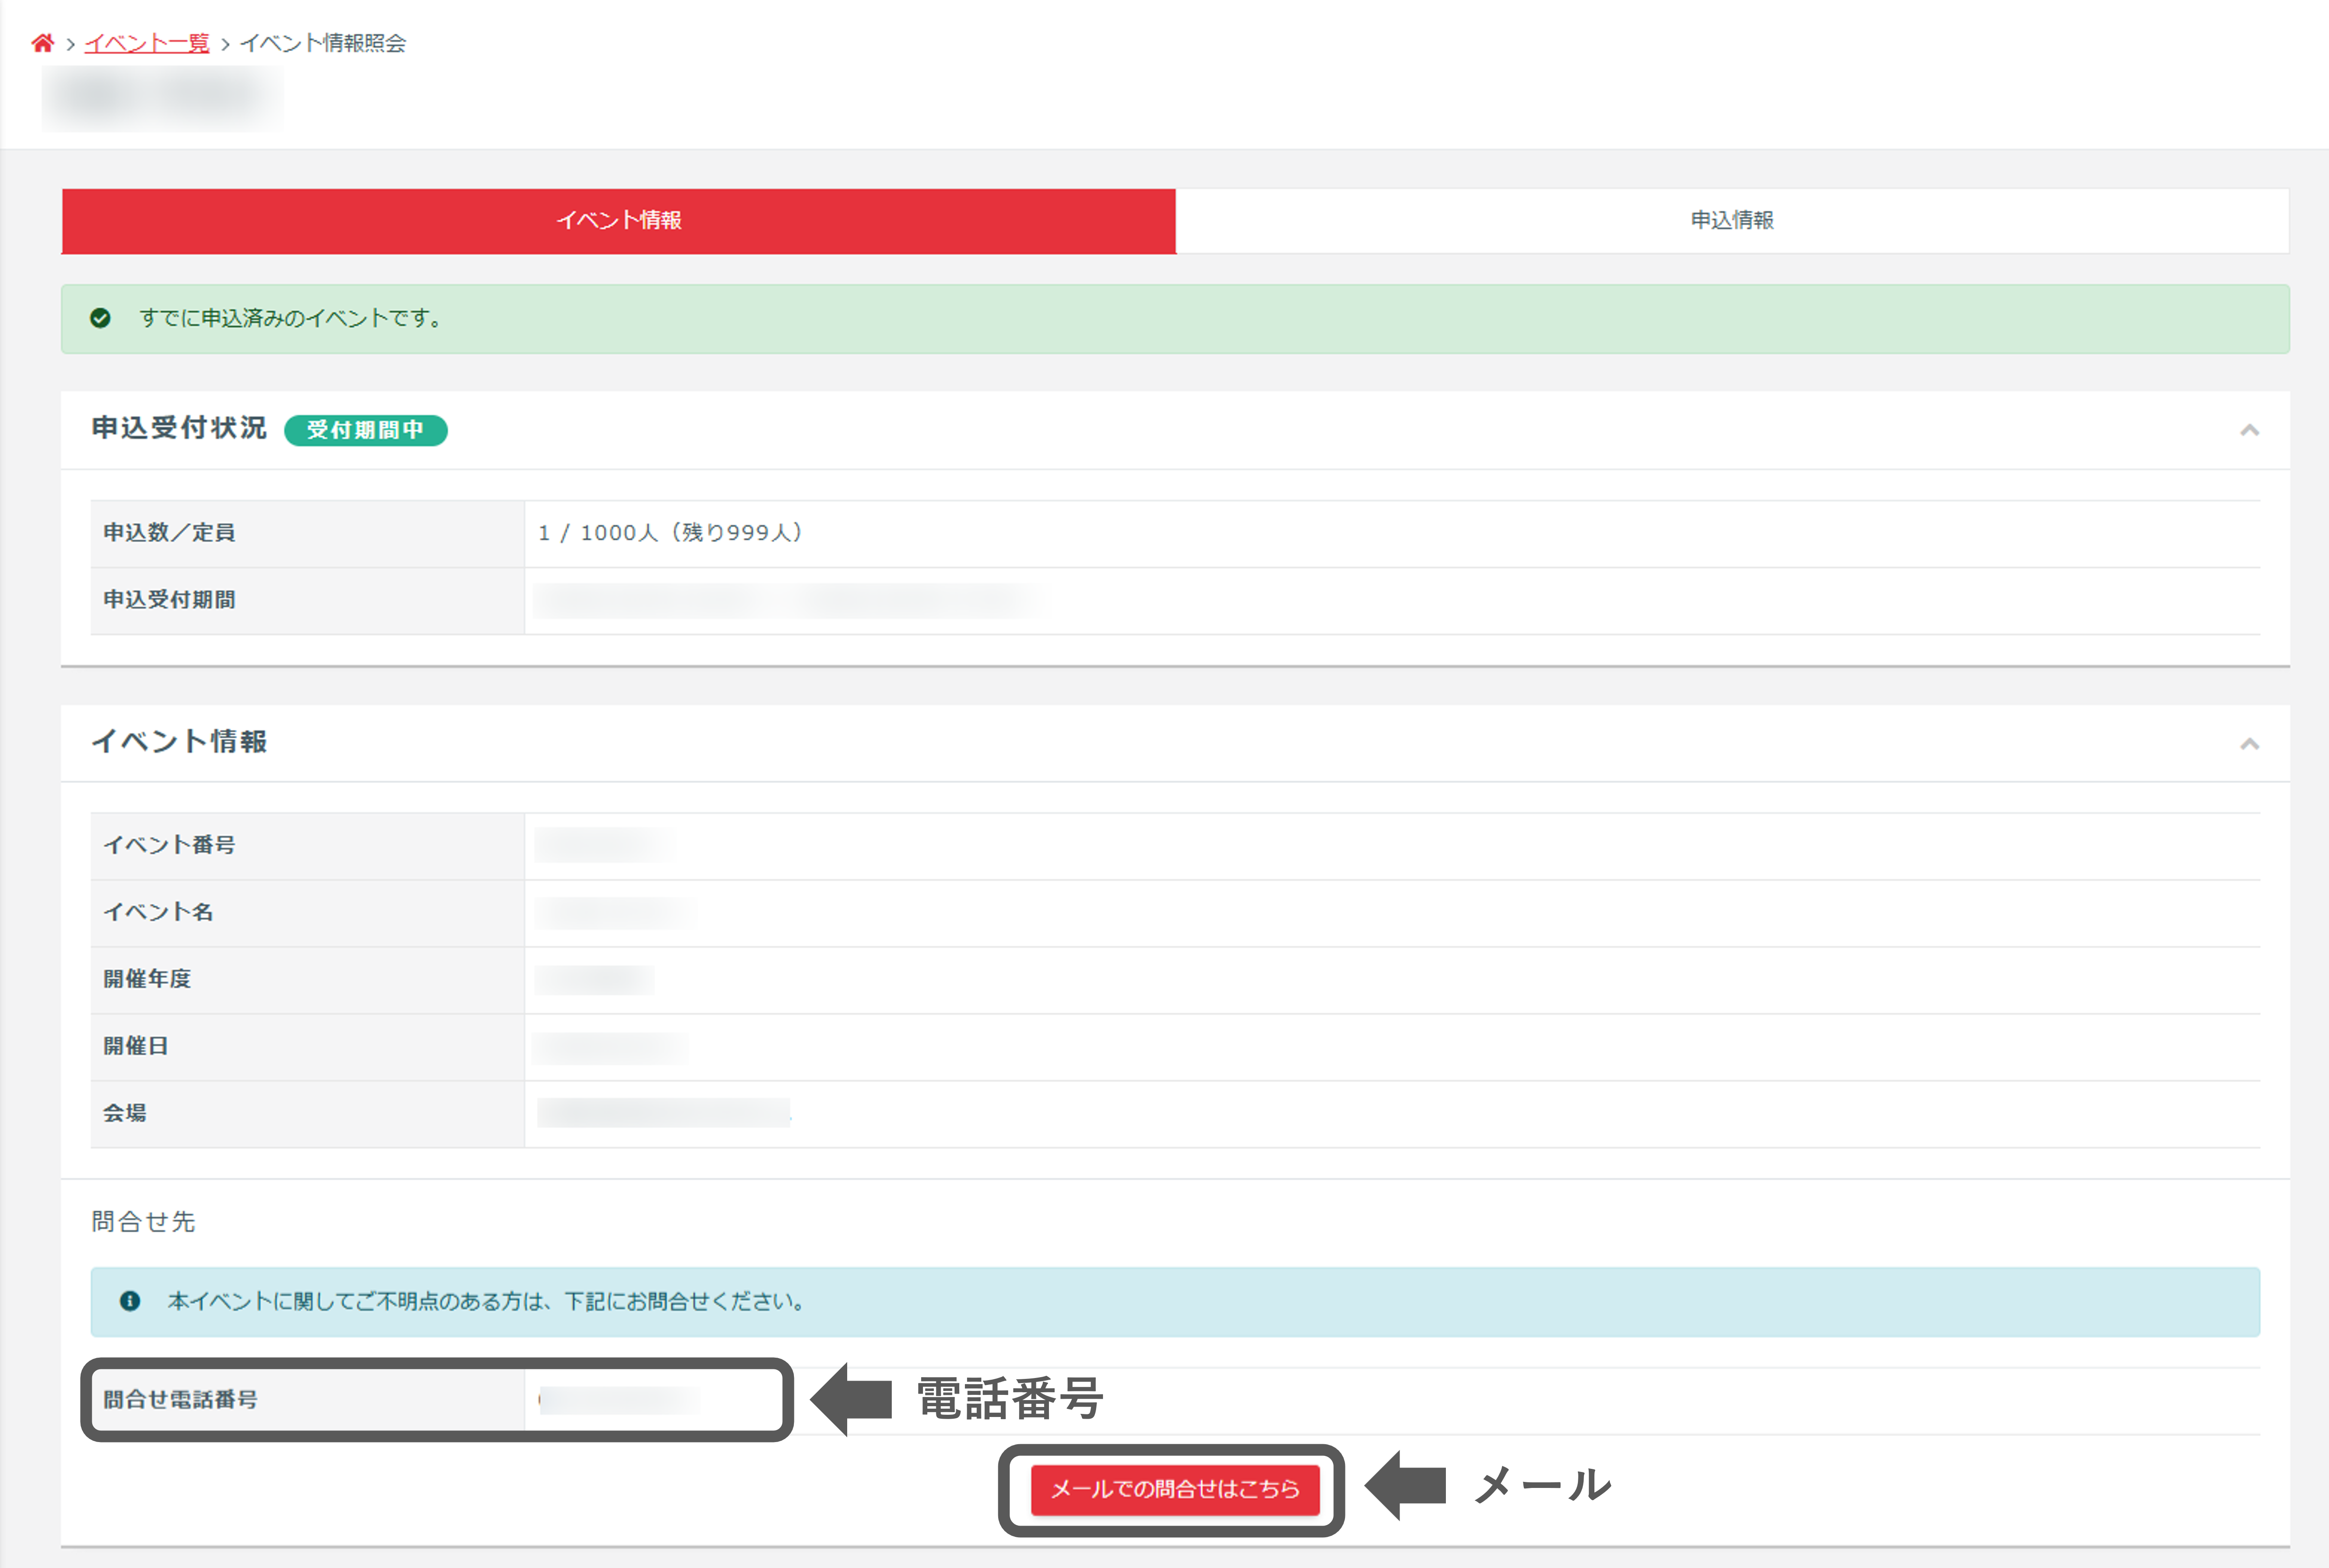This screenshot has width=2329, height=1568.
Task: Click the すでに申込済み green notification banner
Action: pos(1174,319)
